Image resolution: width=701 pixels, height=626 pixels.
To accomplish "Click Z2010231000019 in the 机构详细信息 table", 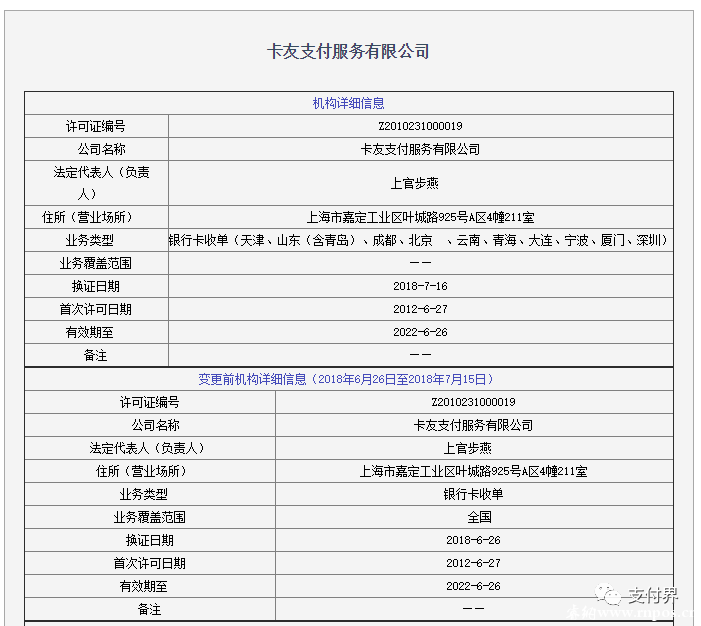I will [x=420, y=126].
